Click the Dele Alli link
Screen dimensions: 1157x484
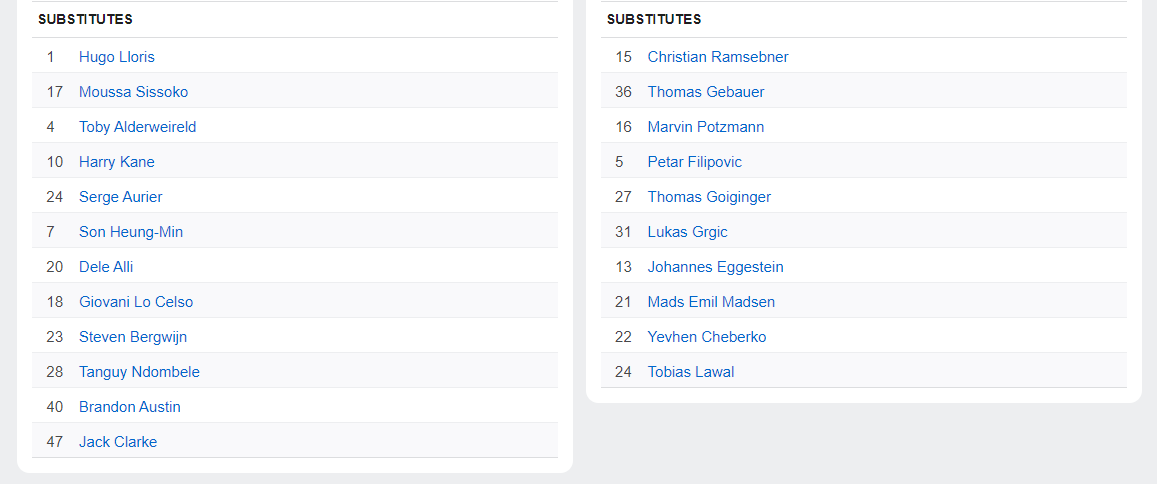pyautogui.click(x=106, y=267)
